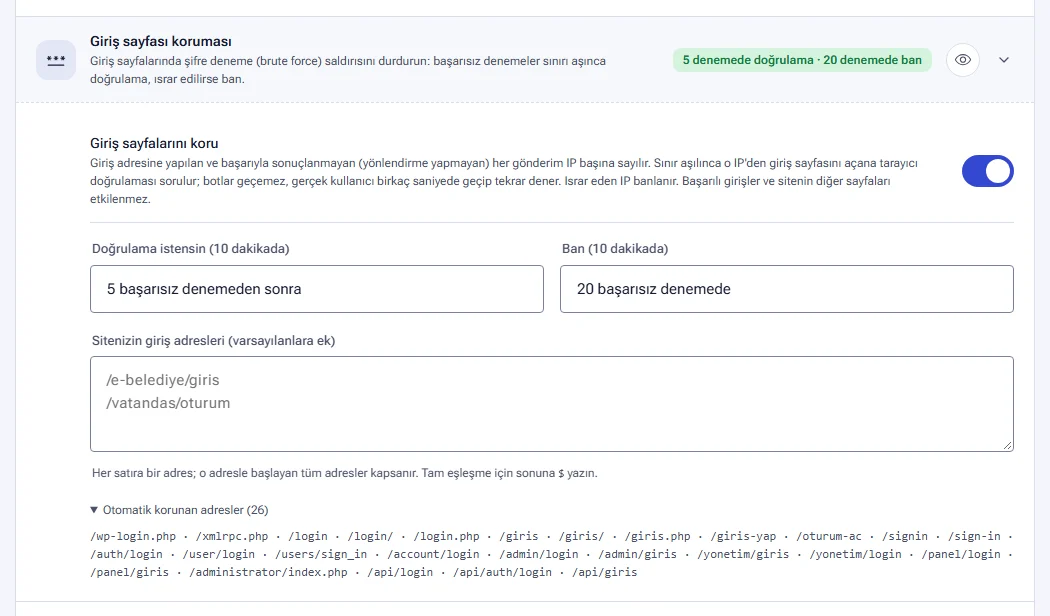The width and height of the screenshot is (1050, 616).
Task: Collapse the Giriş sayfası koruması section chevron
Action: point(1004,60)
